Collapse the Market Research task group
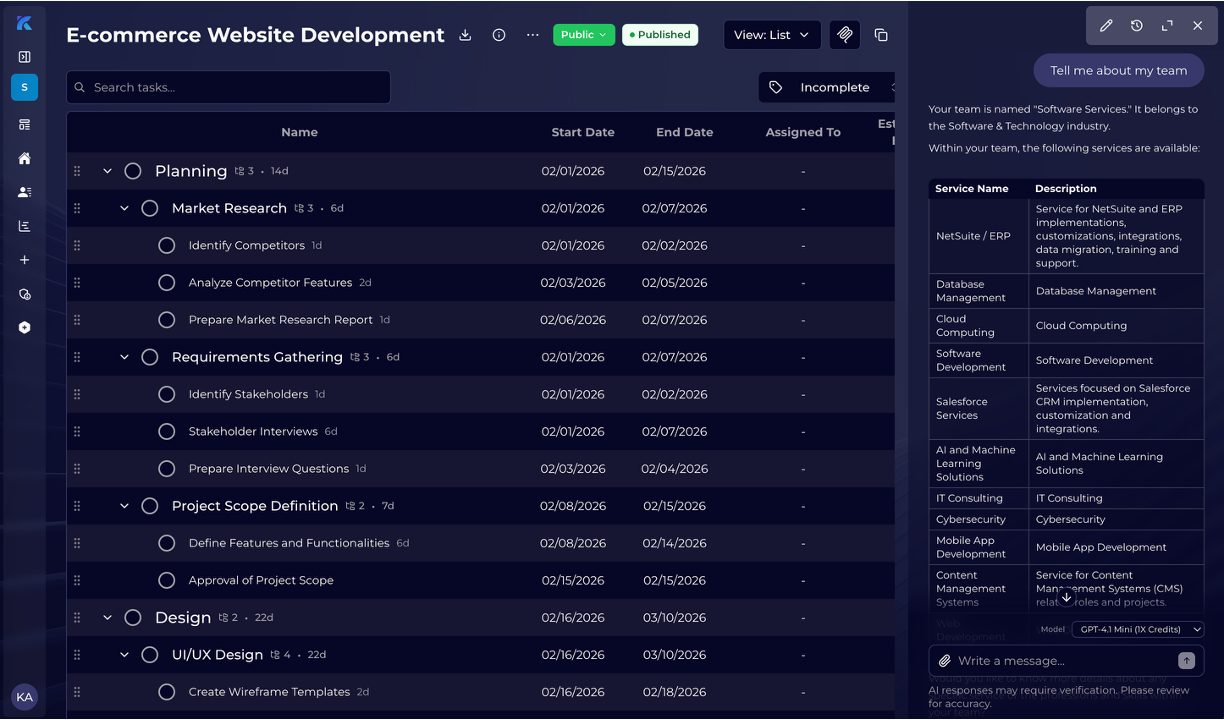Image resolution: width=1224 pixels, height=720 pixels. point(124,208)
